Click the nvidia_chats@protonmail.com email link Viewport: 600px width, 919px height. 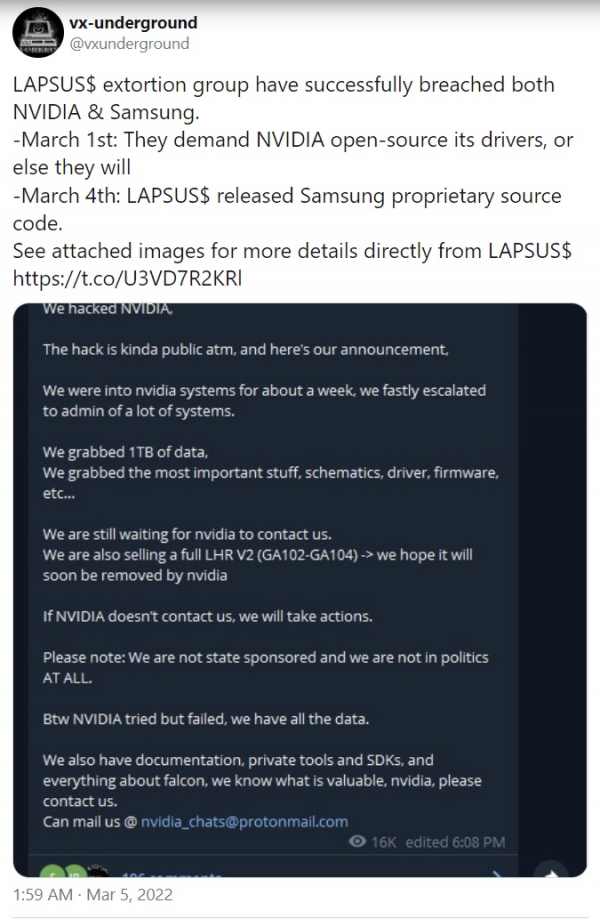click(244, 821)
